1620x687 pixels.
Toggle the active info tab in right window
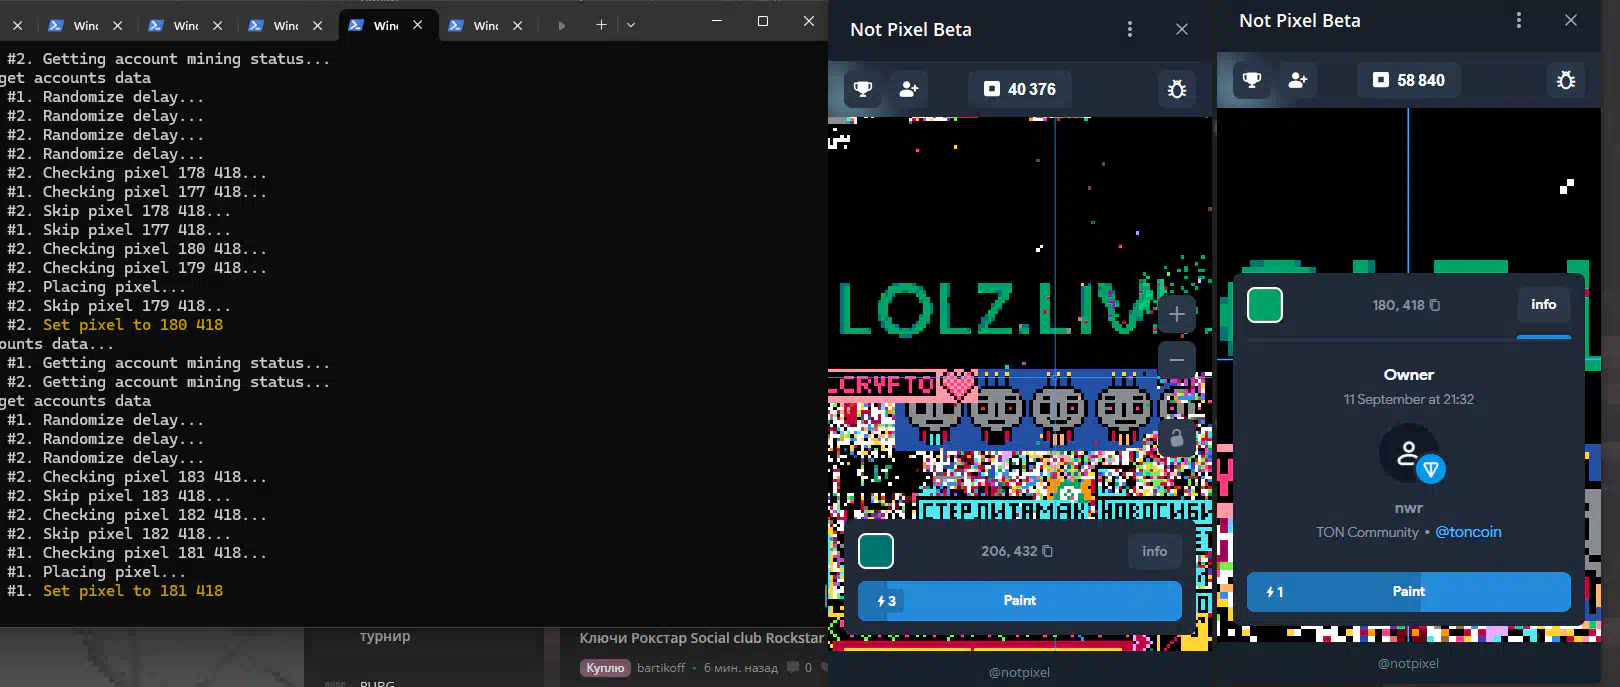point(1543,305)
